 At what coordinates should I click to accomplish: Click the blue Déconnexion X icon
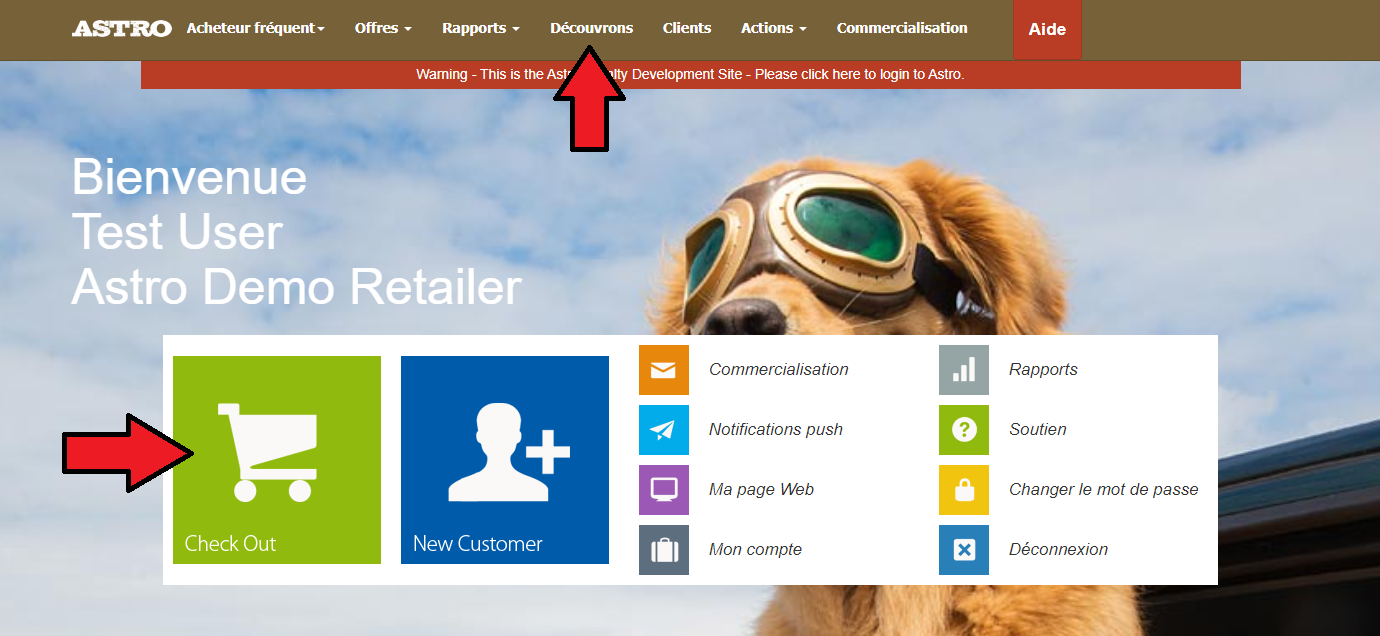point(964,550)
